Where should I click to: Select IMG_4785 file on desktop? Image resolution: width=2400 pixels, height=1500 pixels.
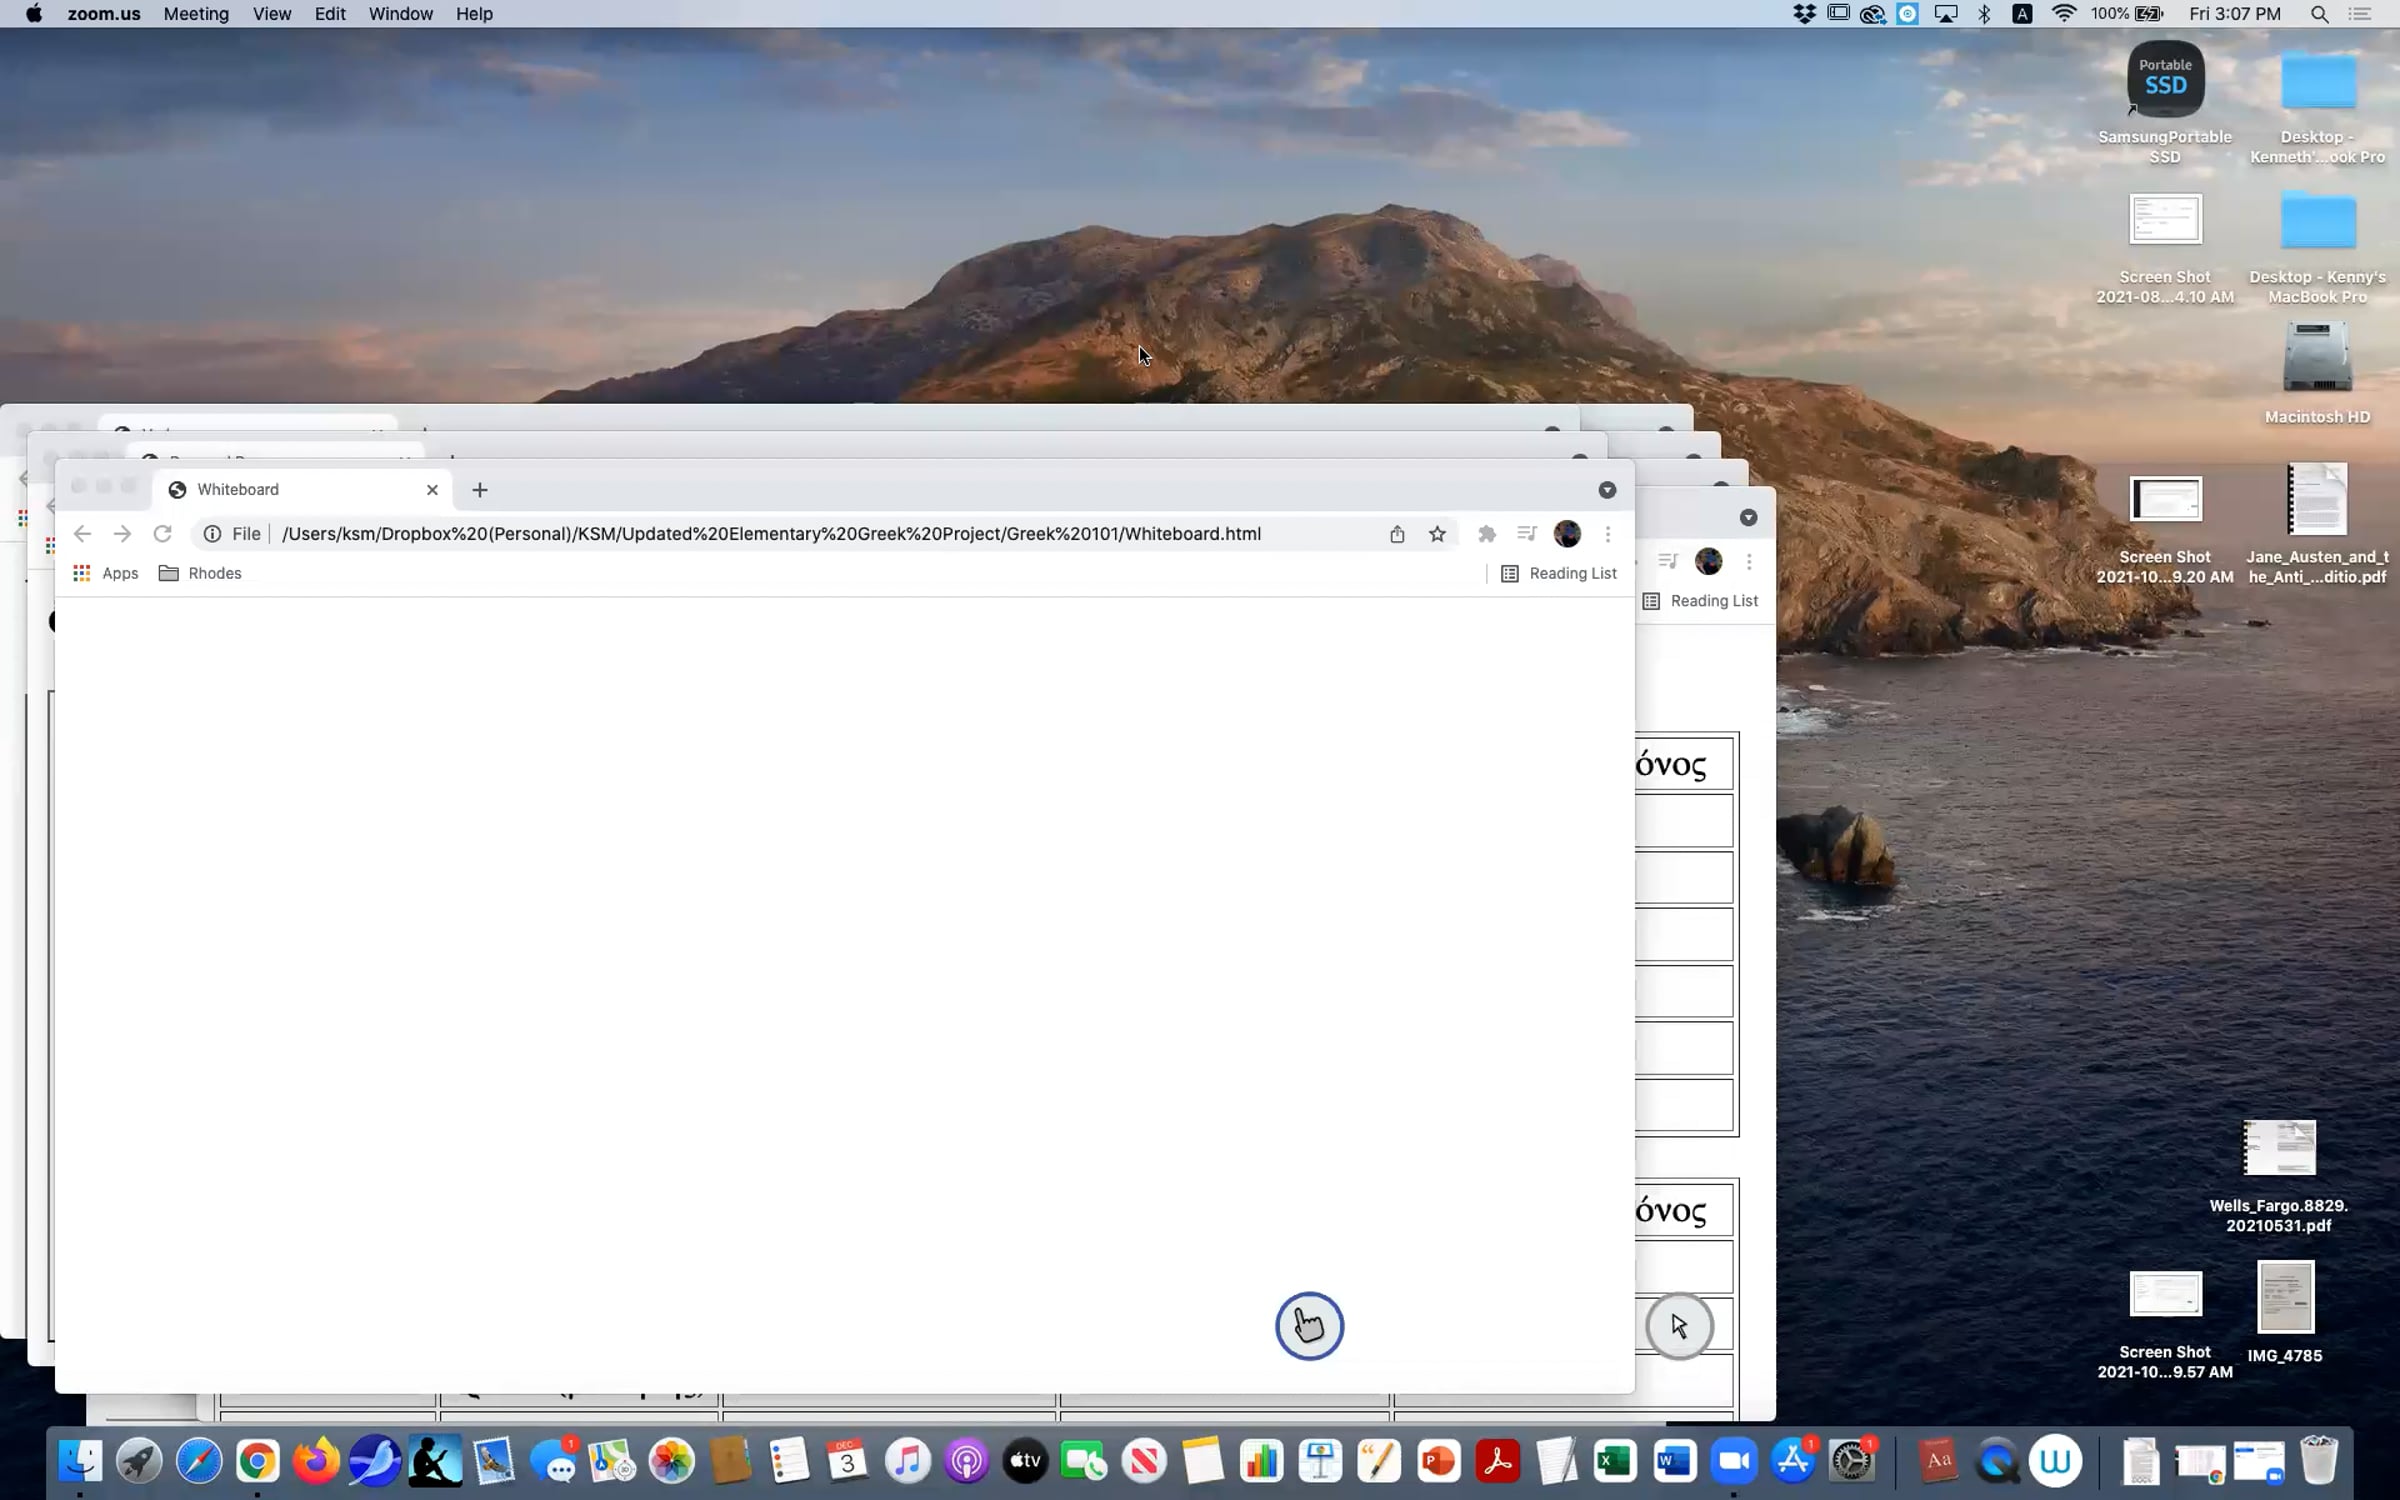[x=2285, y=1313]
